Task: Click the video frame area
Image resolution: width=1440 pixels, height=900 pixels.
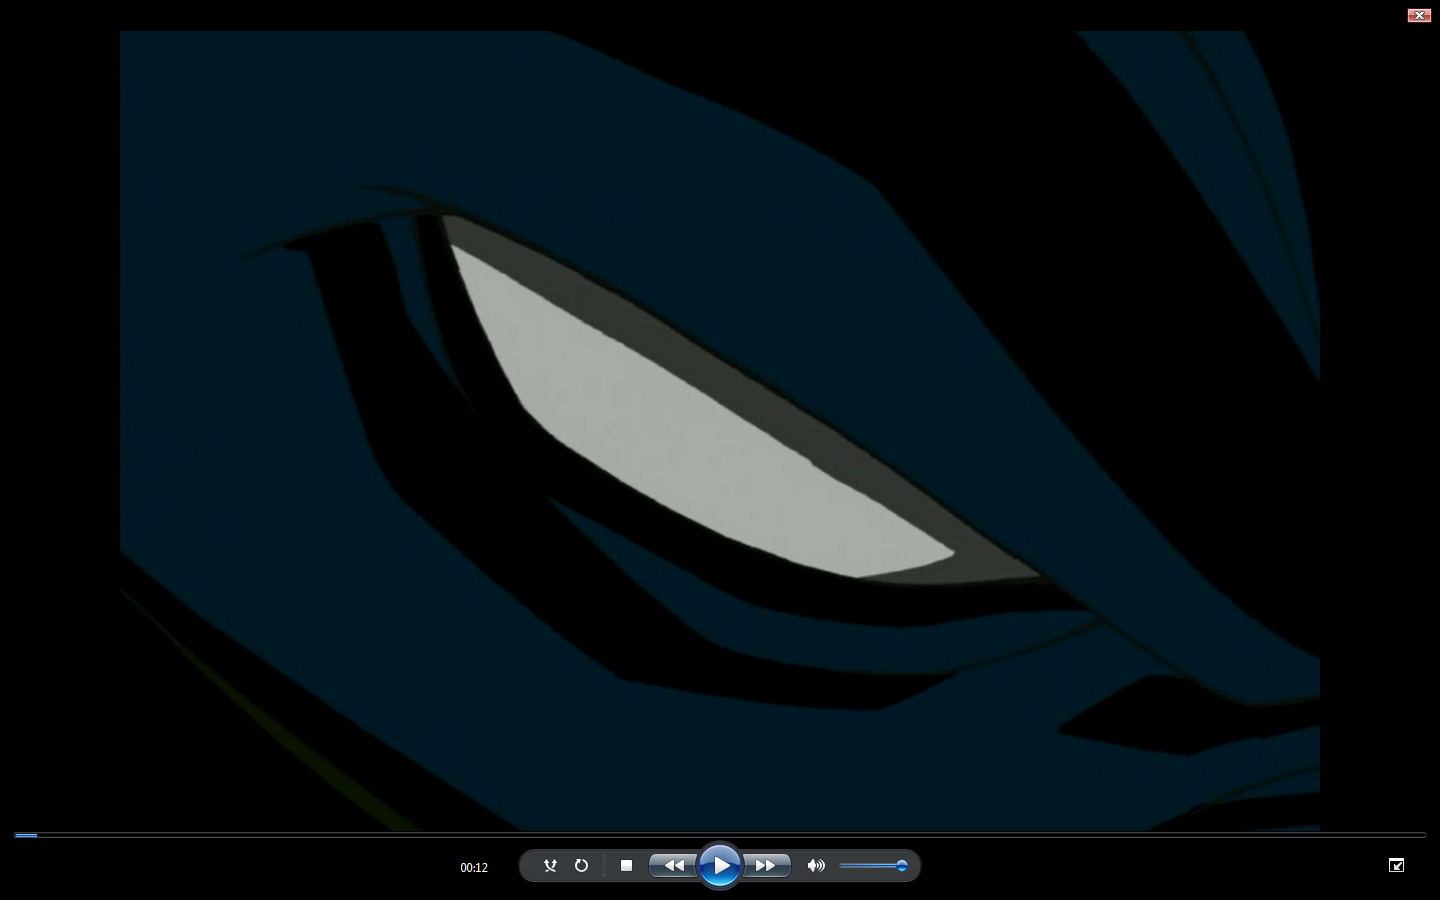Action: tap(720, 430)
